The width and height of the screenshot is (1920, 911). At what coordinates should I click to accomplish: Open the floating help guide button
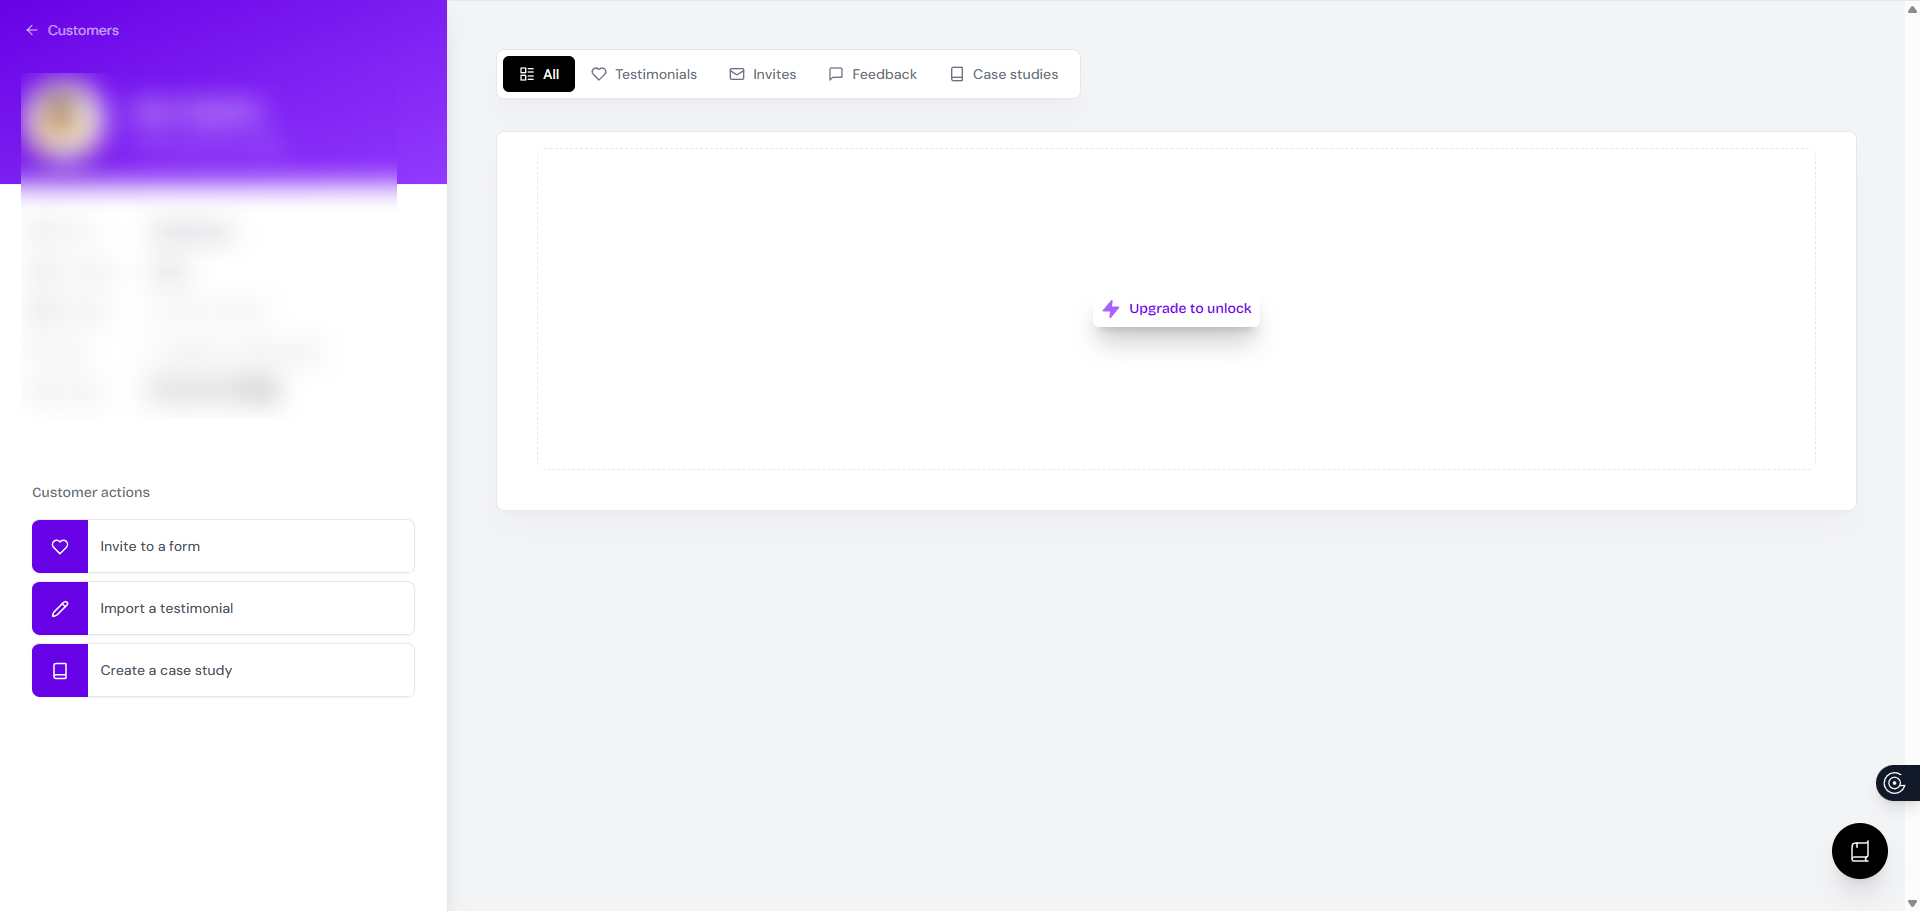pos(1859,851)
